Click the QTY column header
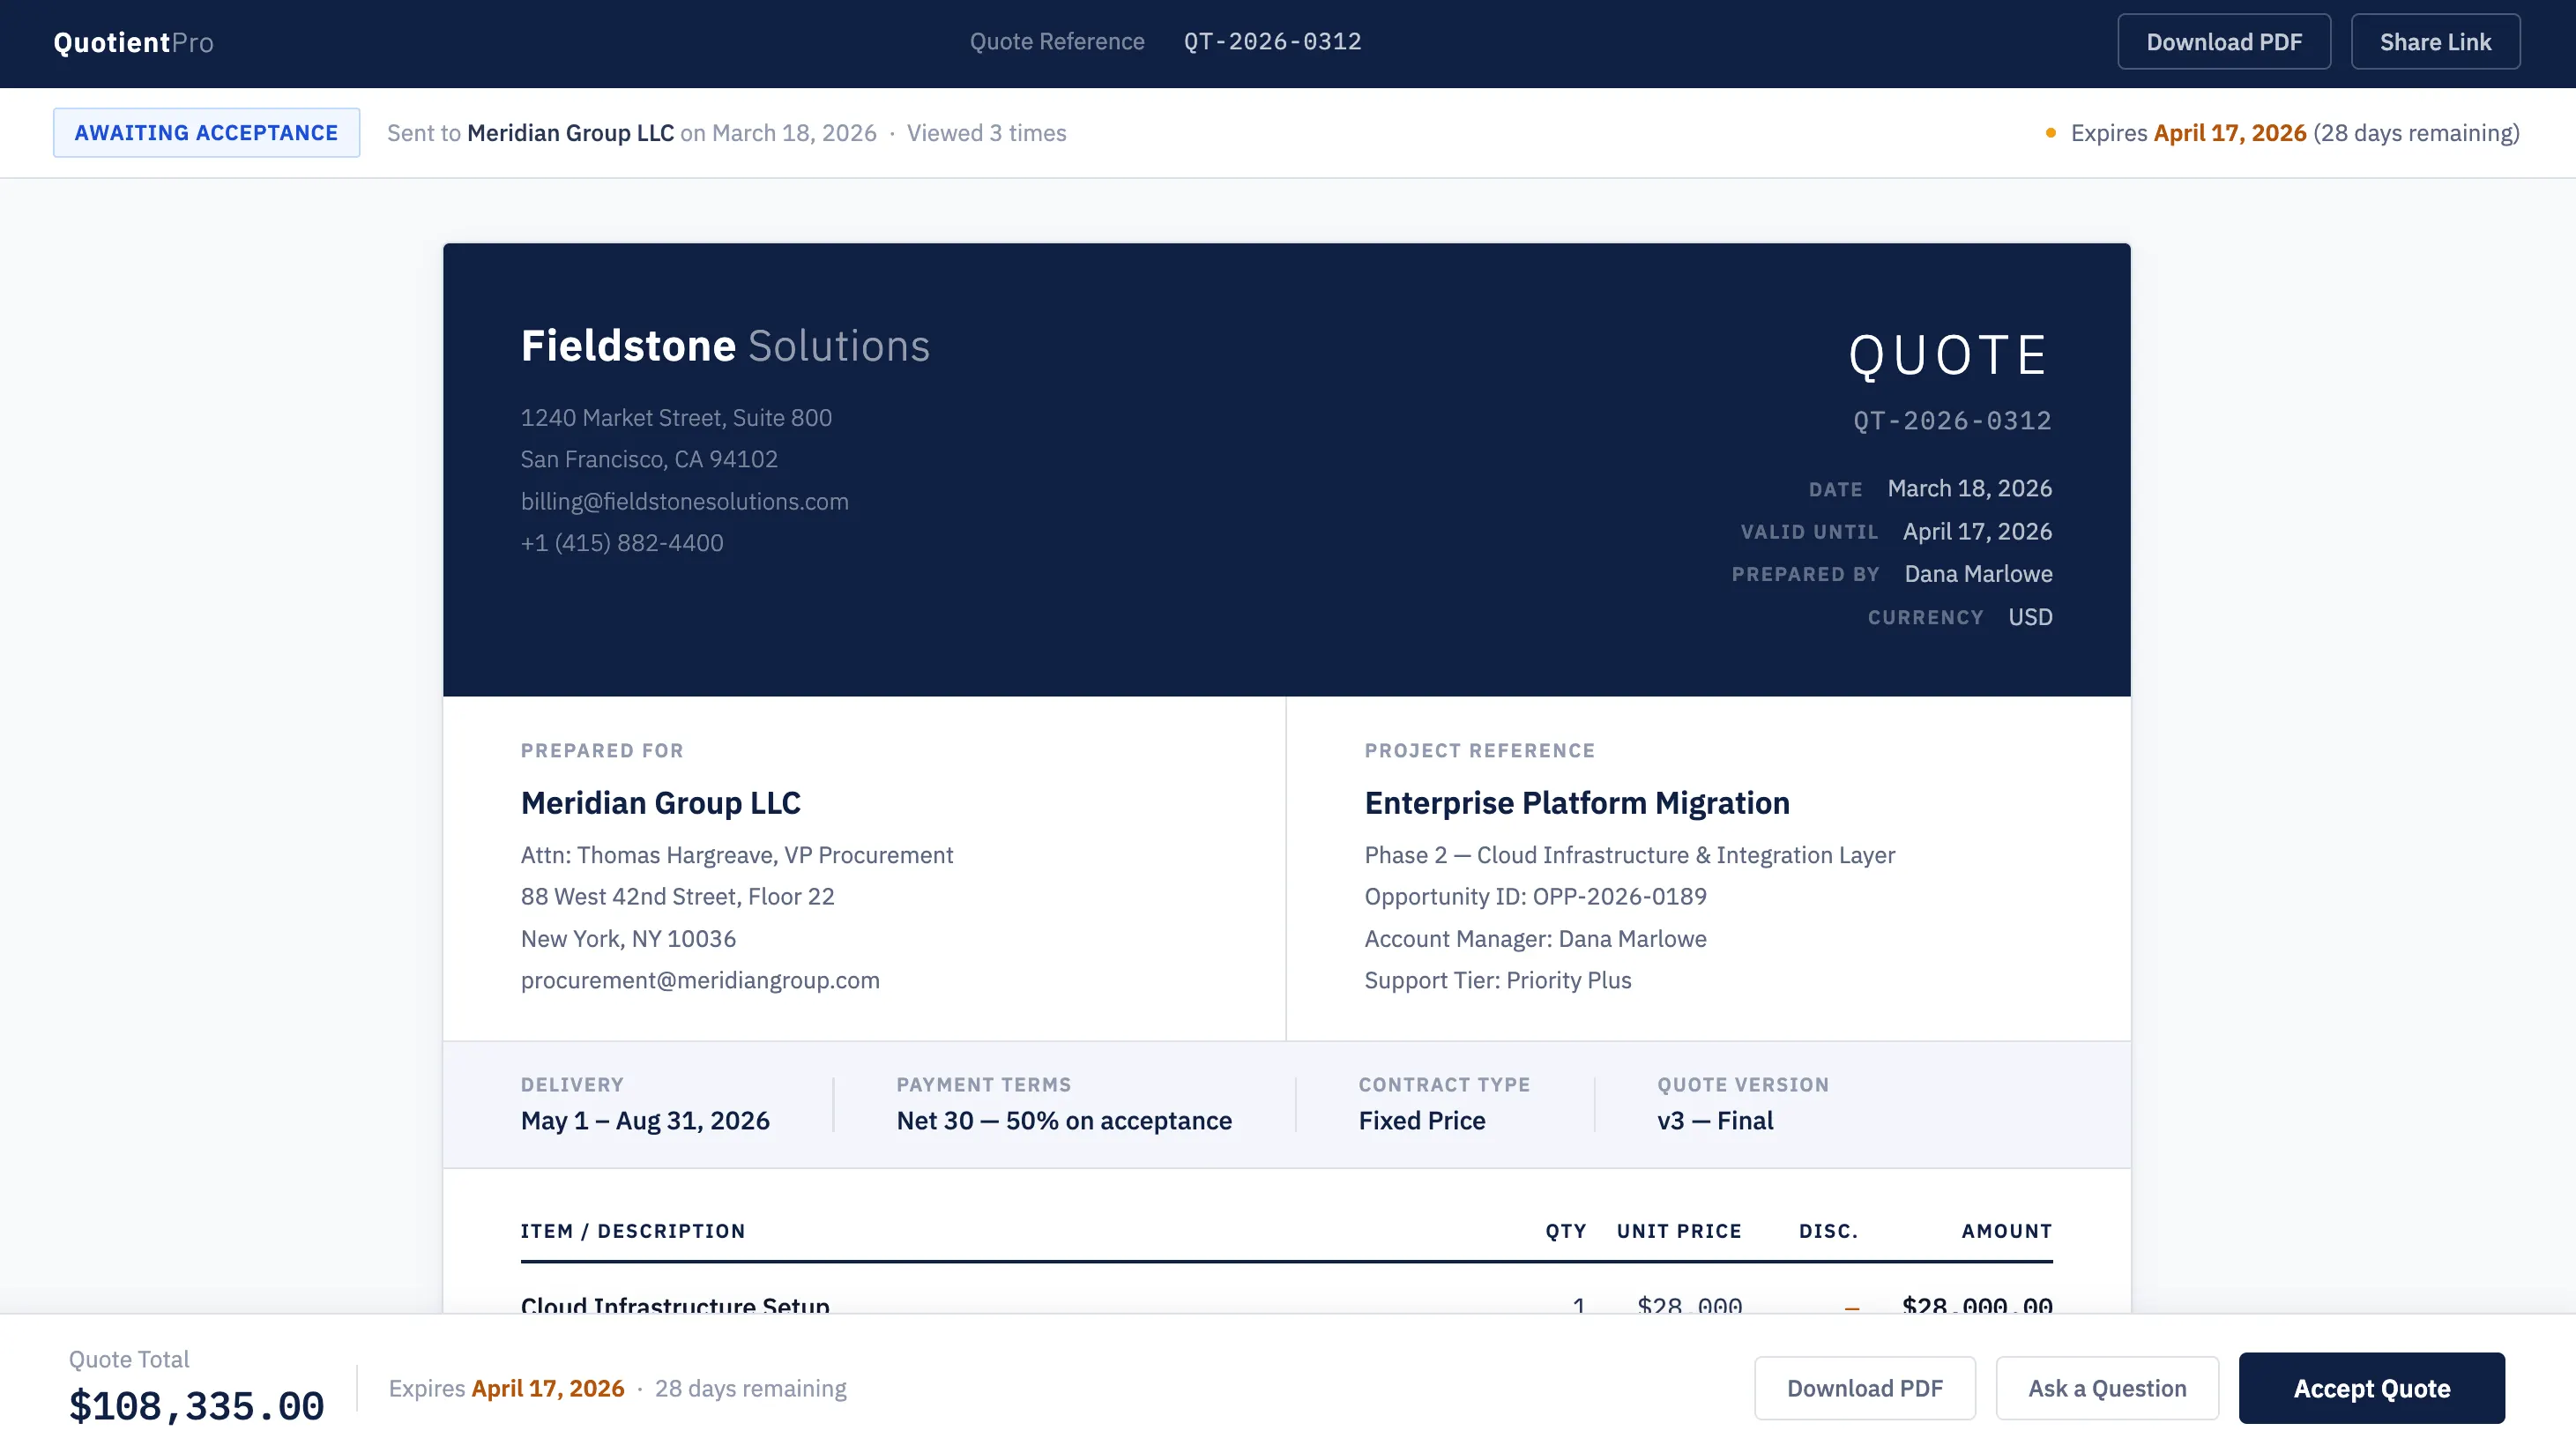The width and height of the screenshot is (2576, 1453). pos(1566,1232)
